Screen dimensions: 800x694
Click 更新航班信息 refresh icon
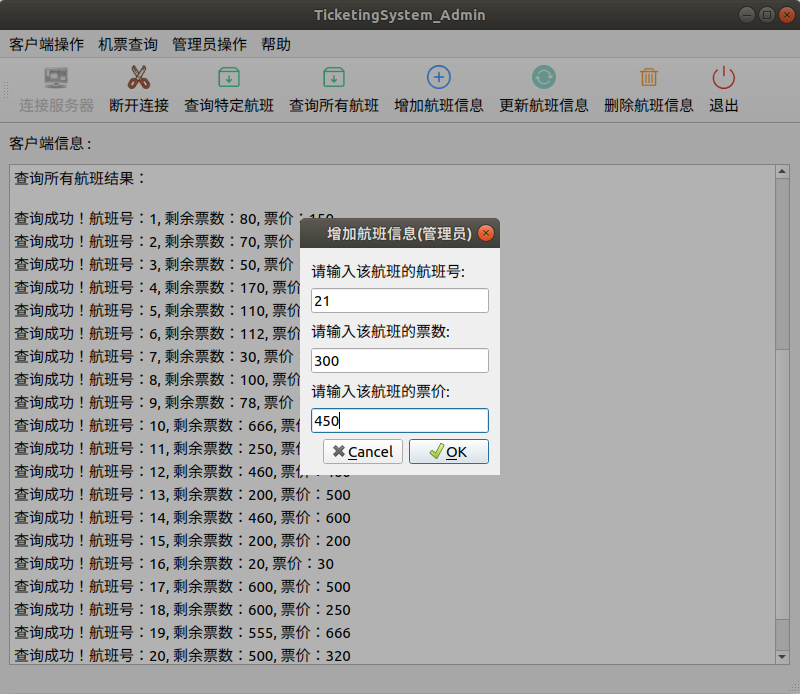point(544,78)
